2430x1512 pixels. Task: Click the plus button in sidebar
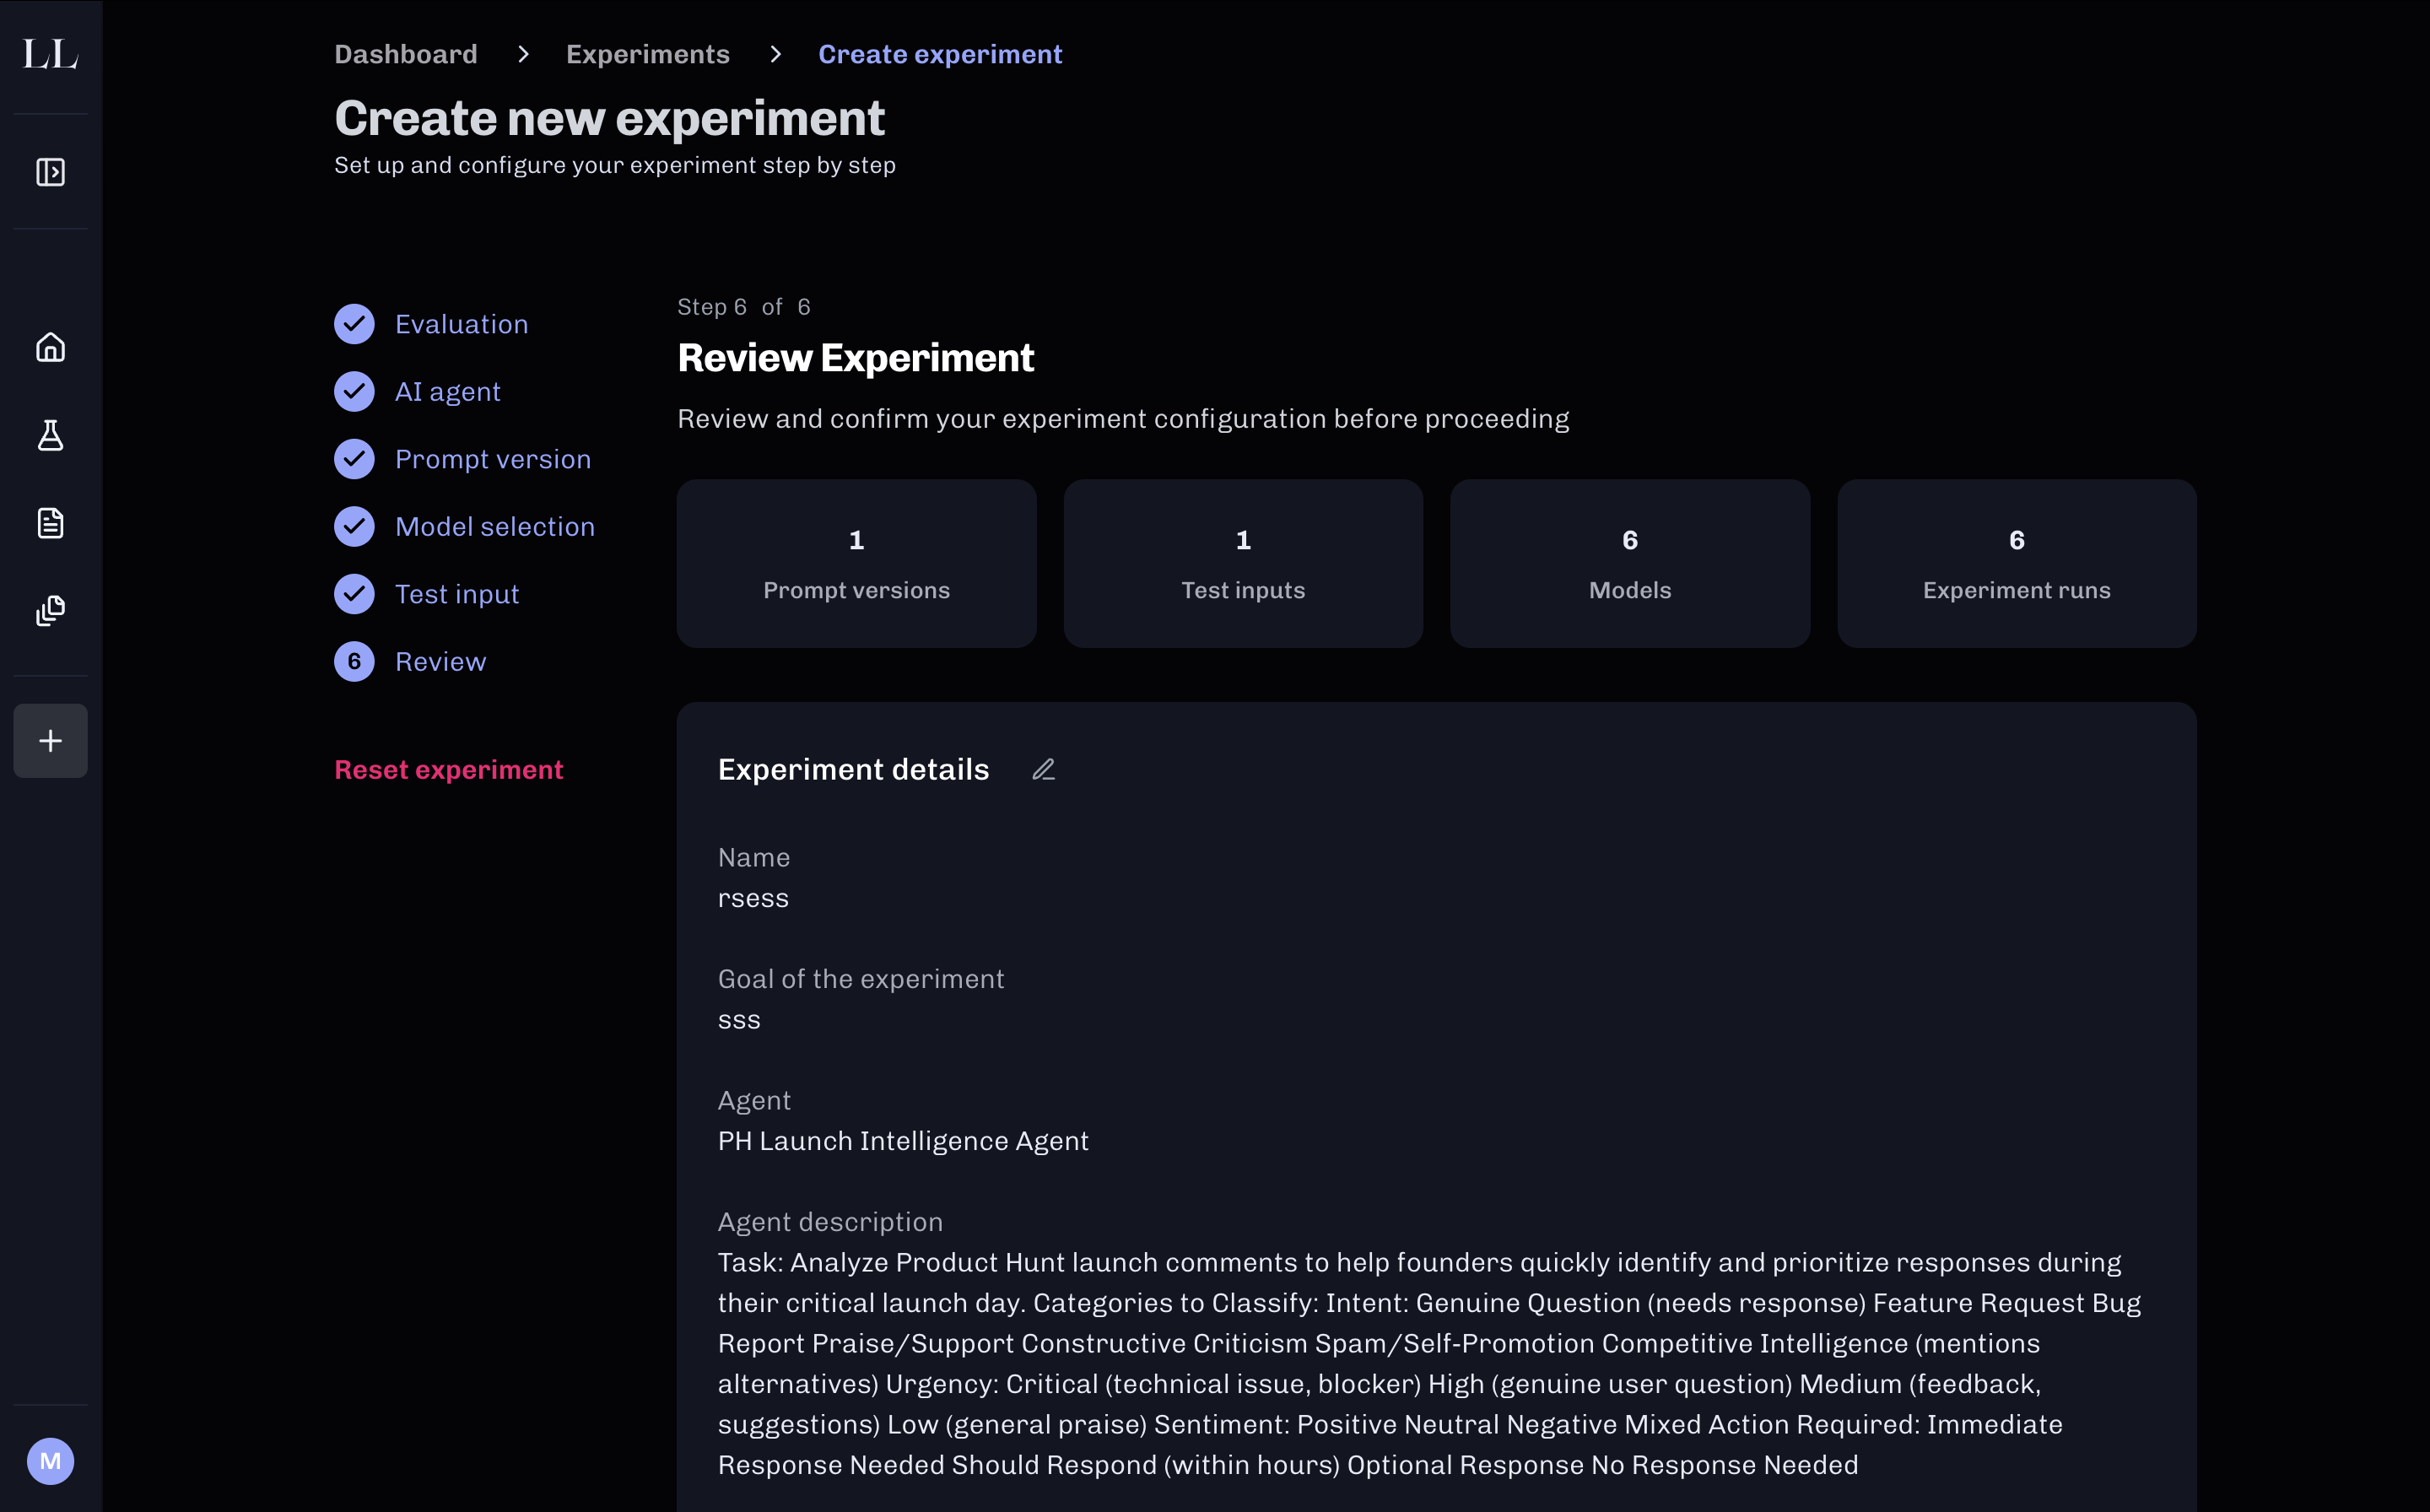coord(50,741)
